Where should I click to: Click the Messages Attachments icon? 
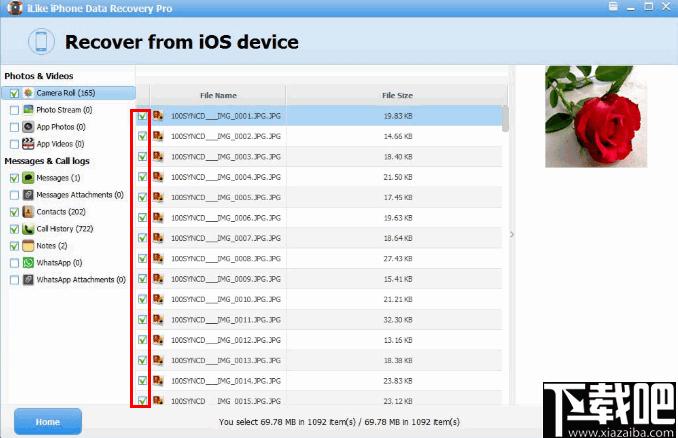[28, 195]
